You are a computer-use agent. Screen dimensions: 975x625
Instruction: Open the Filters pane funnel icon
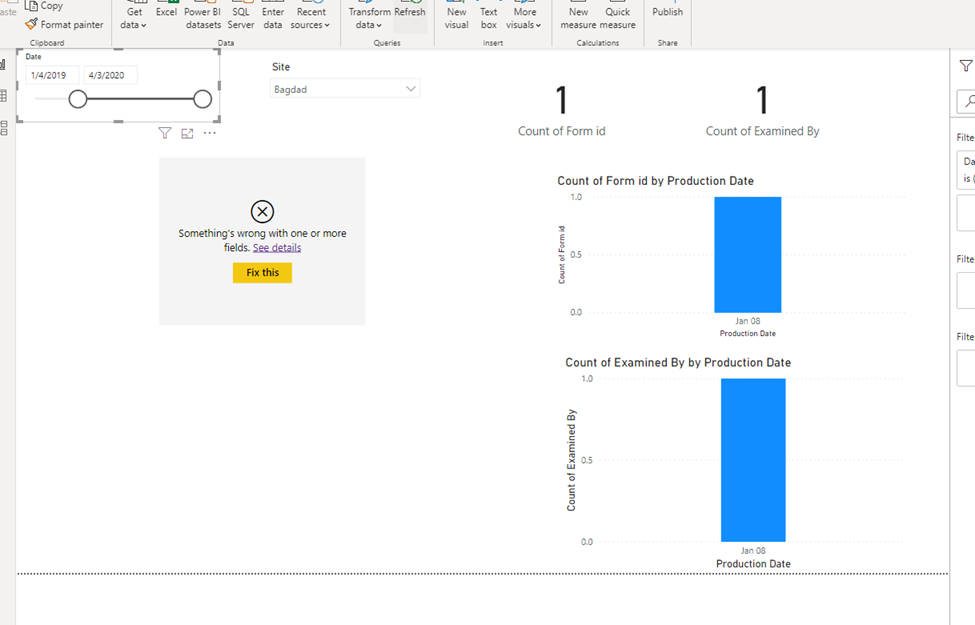[x=966, y=66]
